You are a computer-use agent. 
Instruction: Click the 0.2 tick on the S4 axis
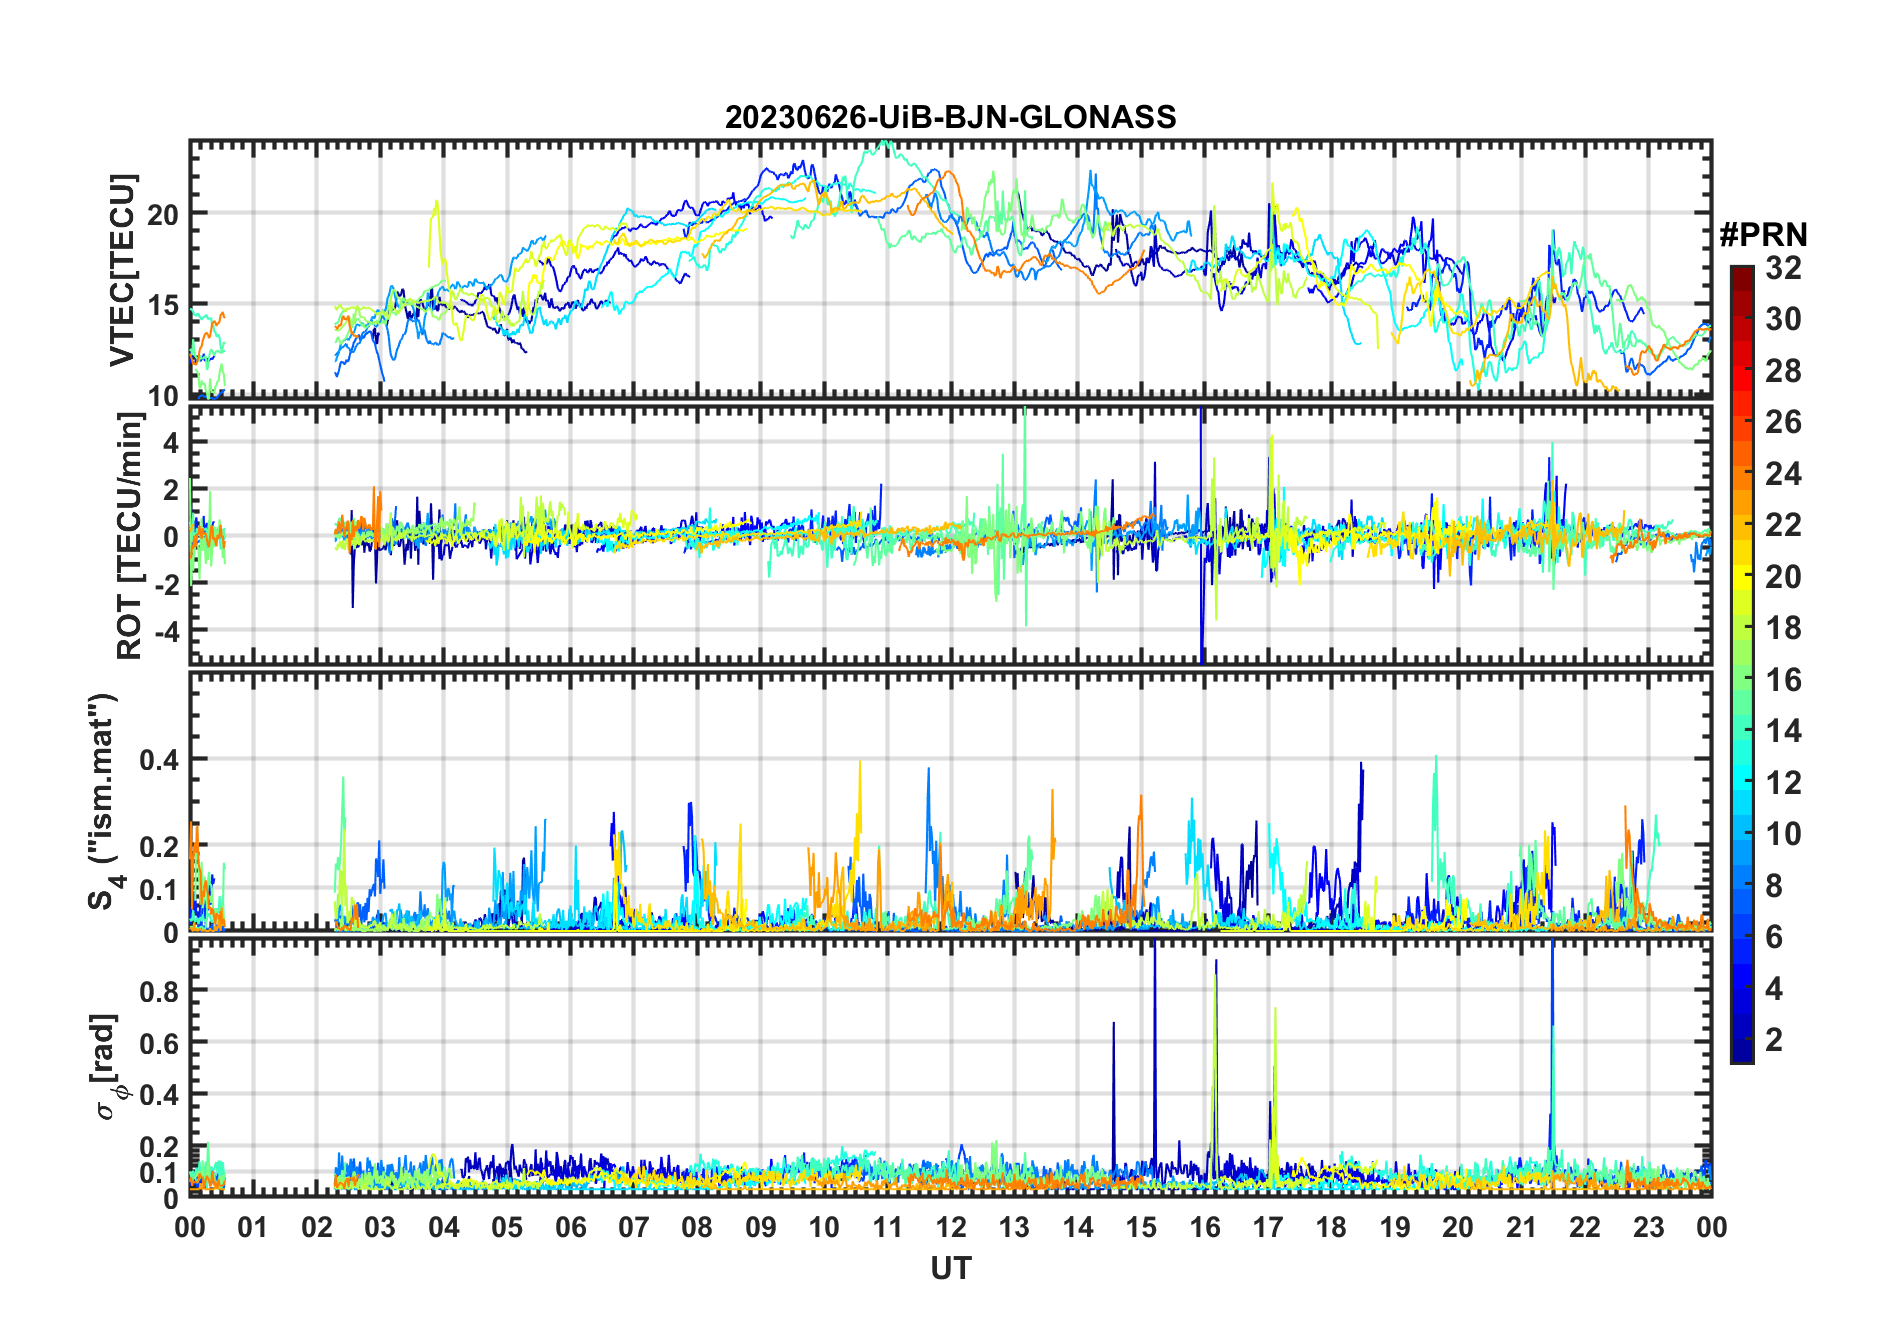[160, 846]
